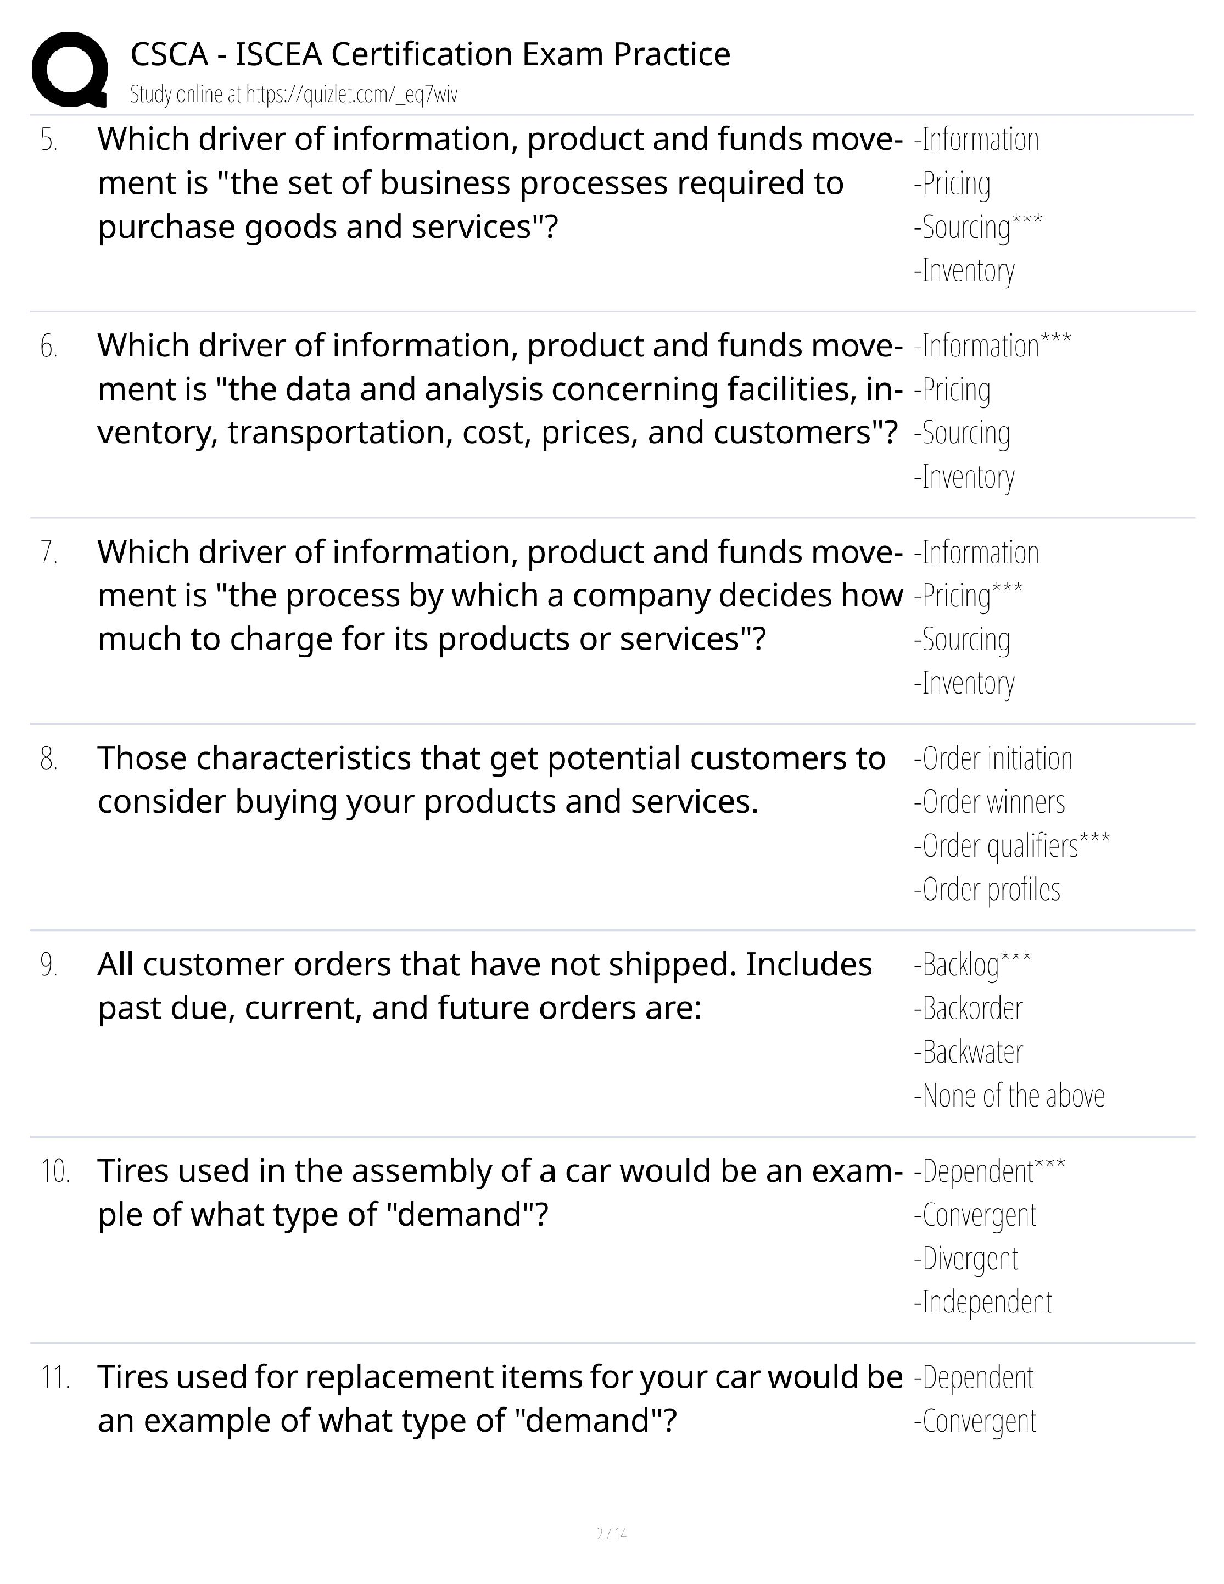Image resolution: width=1224 pixels, height=1584 pixels.
Task: Select Dependent*** in question 10
Action: click(989, 1171)
